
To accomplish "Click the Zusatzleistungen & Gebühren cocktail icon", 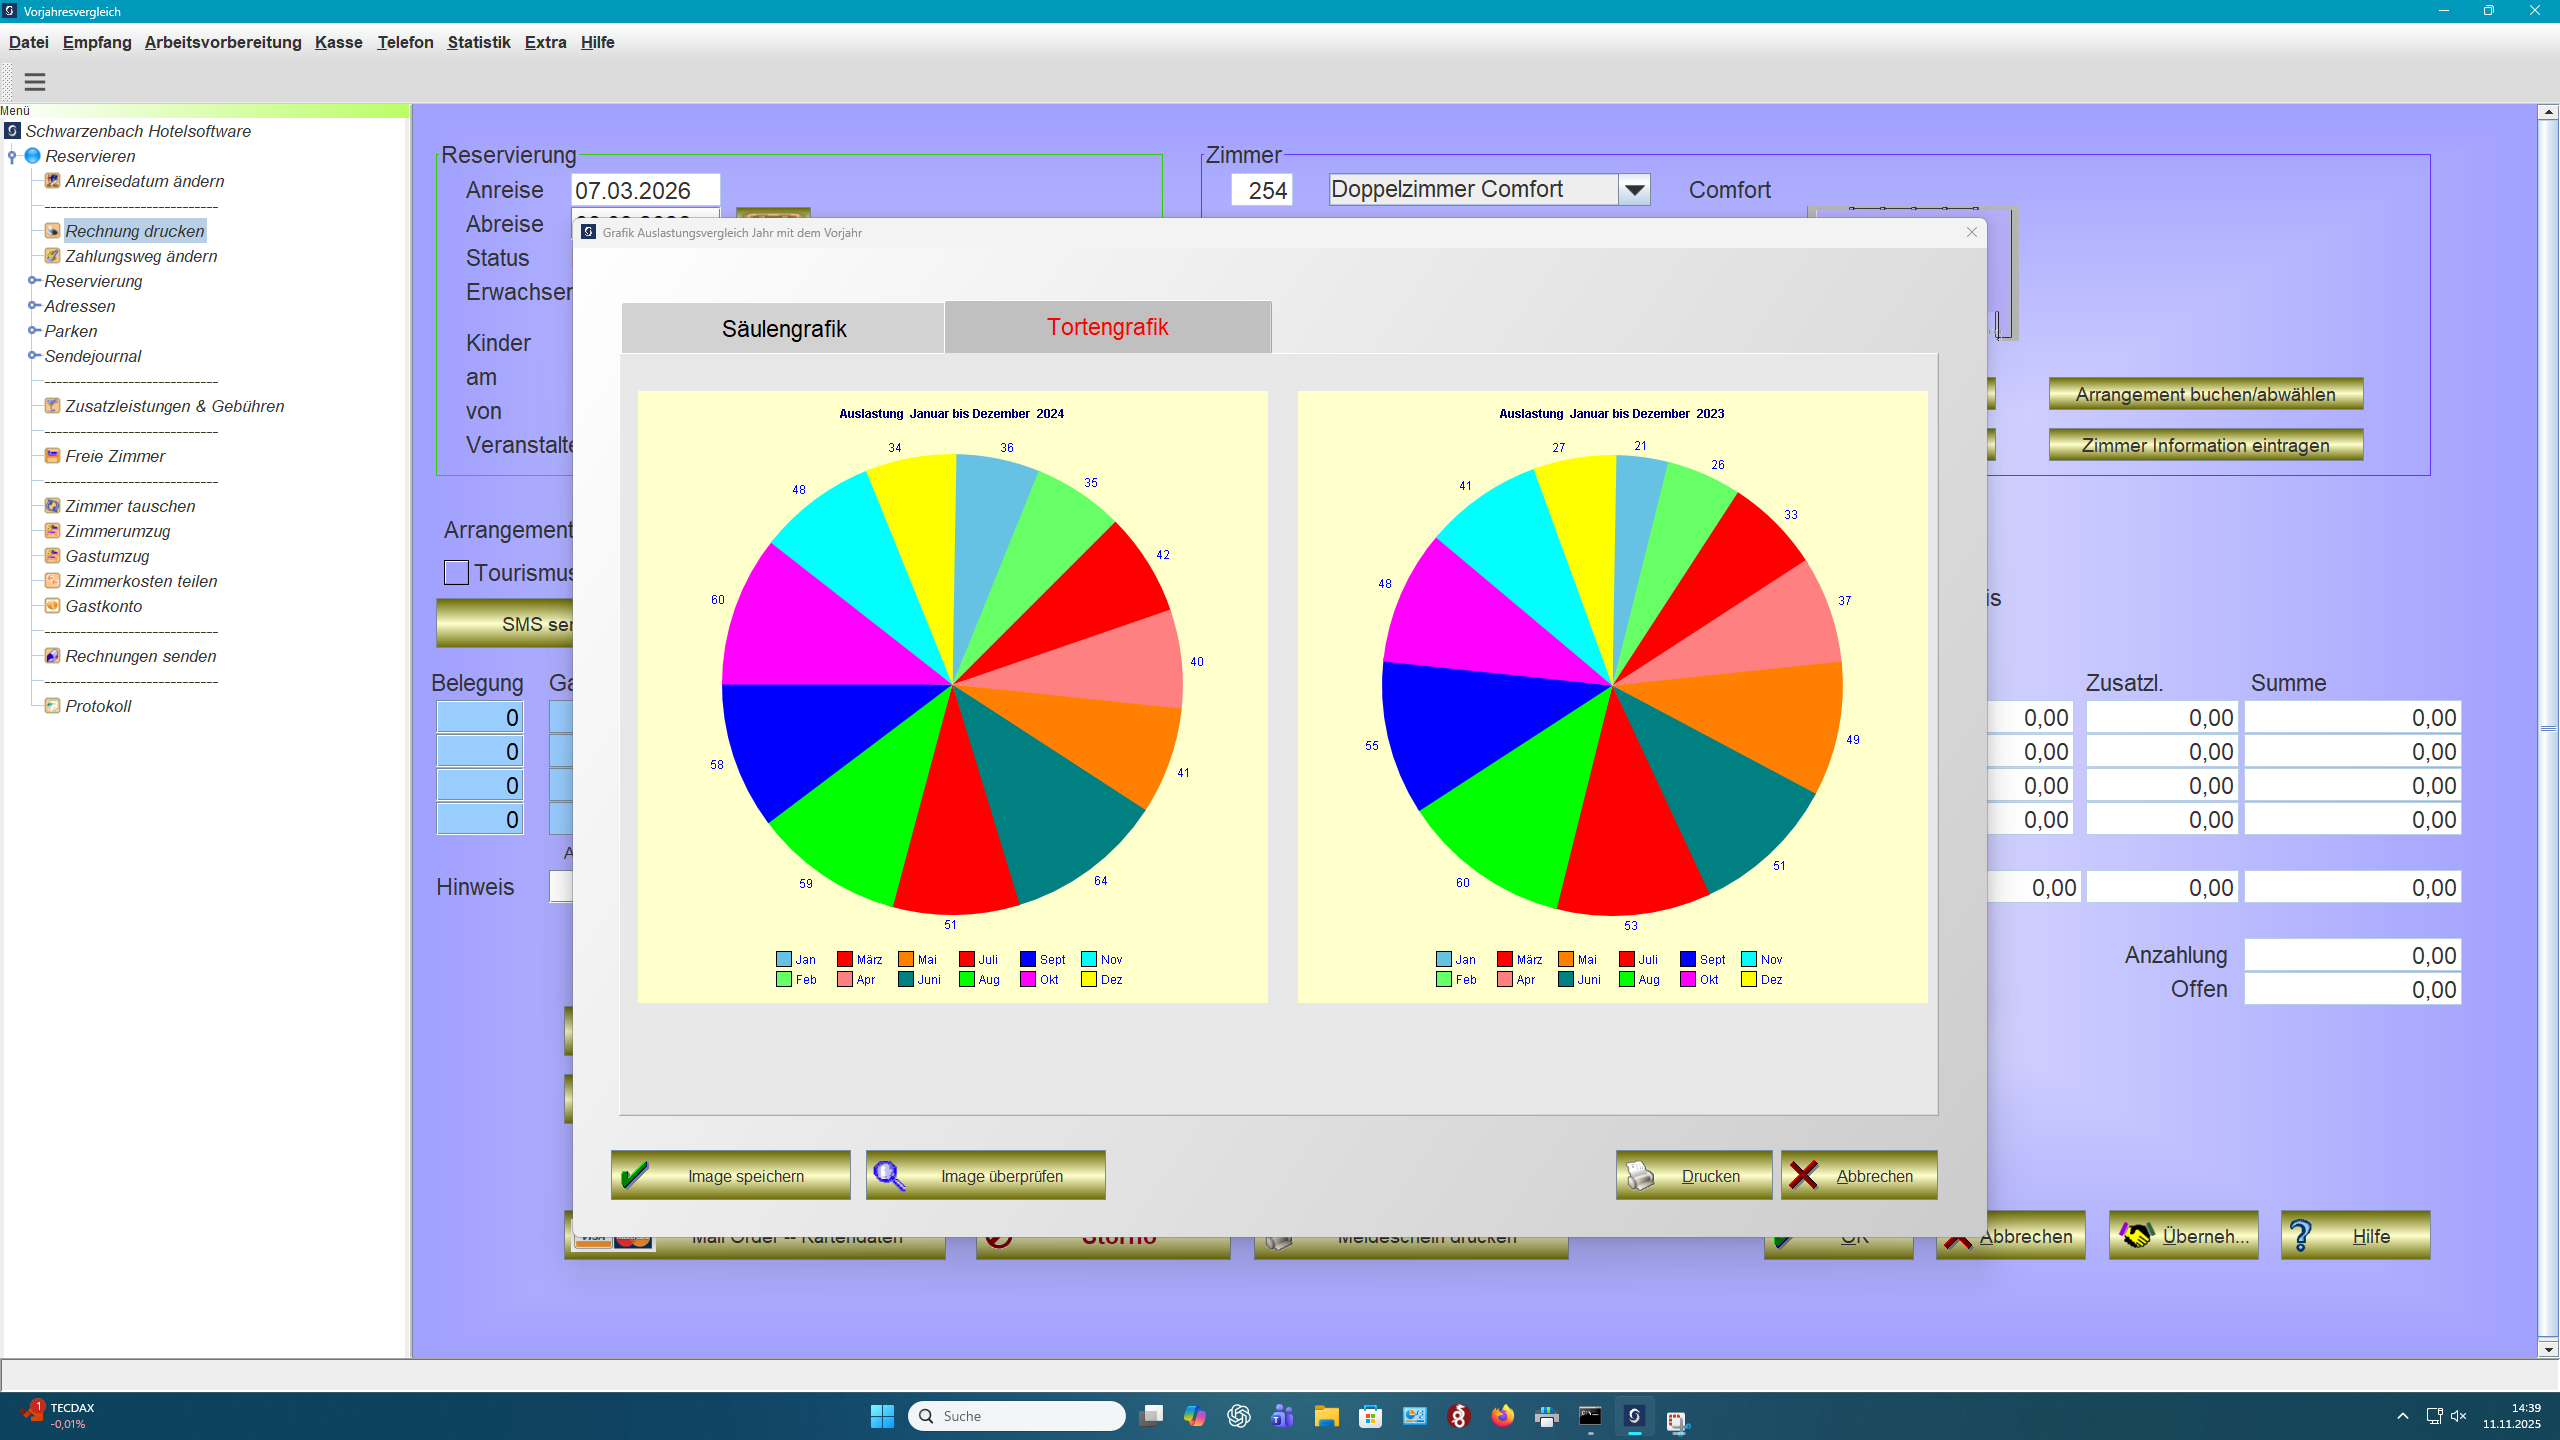I will 52,406.
